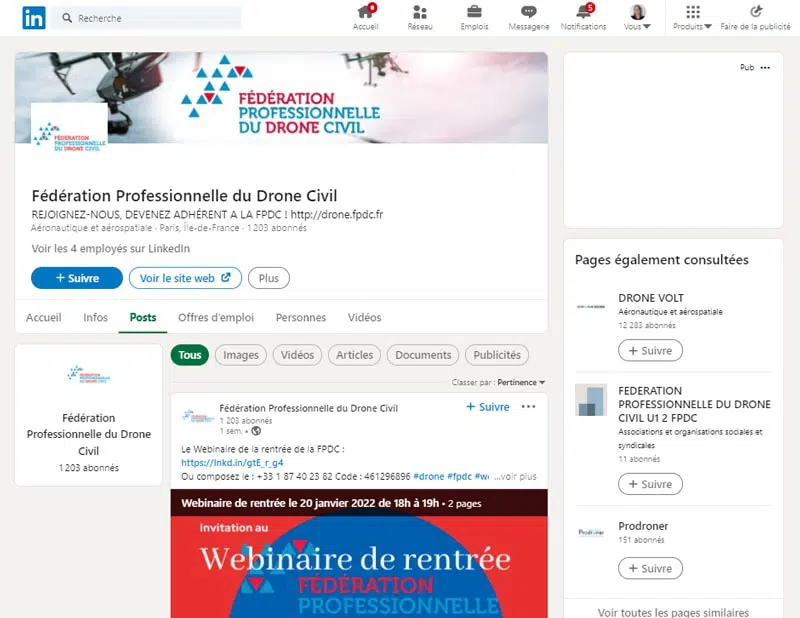Select the Articles filter chip
This screenshot has width=800, height=618.
(x=355, y=355)
